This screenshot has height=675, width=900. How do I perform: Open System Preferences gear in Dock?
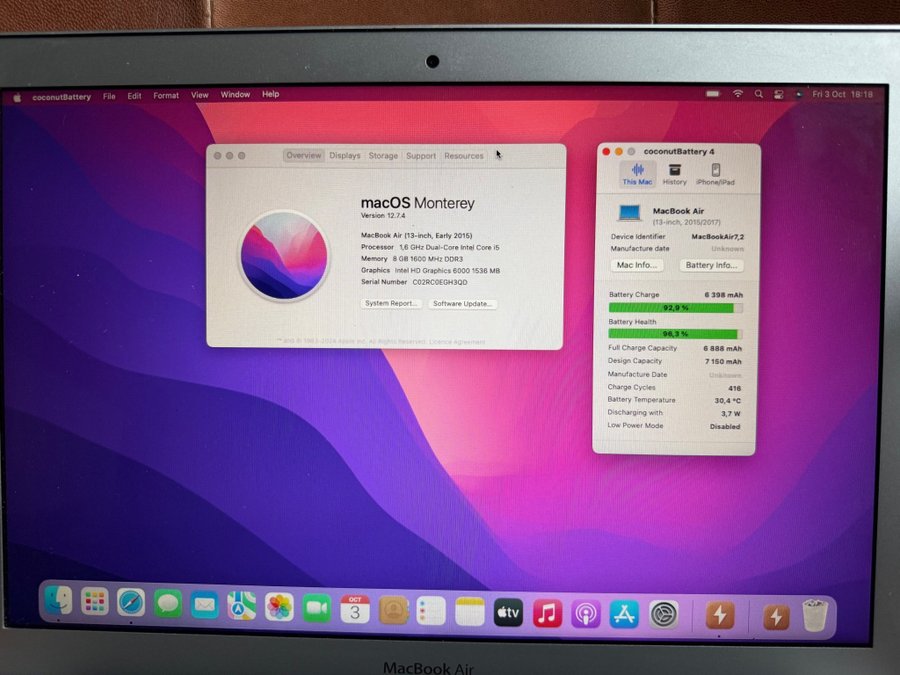pos(663,614)
